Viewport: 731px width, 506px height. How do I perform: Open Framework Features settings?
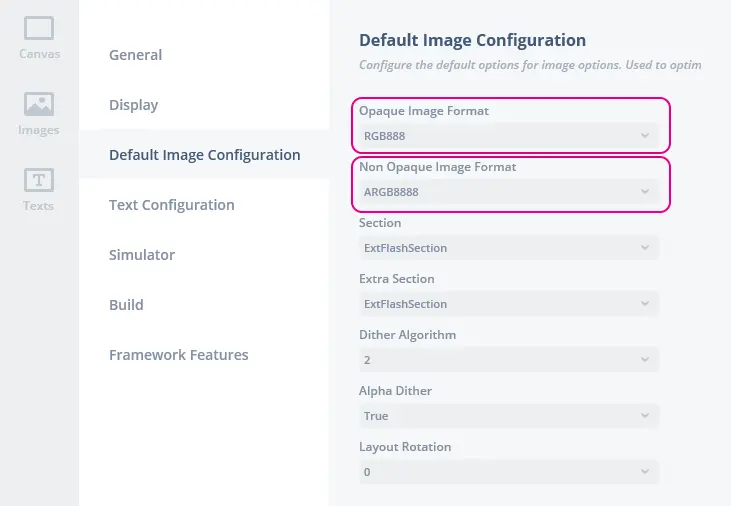coord(178,355)
